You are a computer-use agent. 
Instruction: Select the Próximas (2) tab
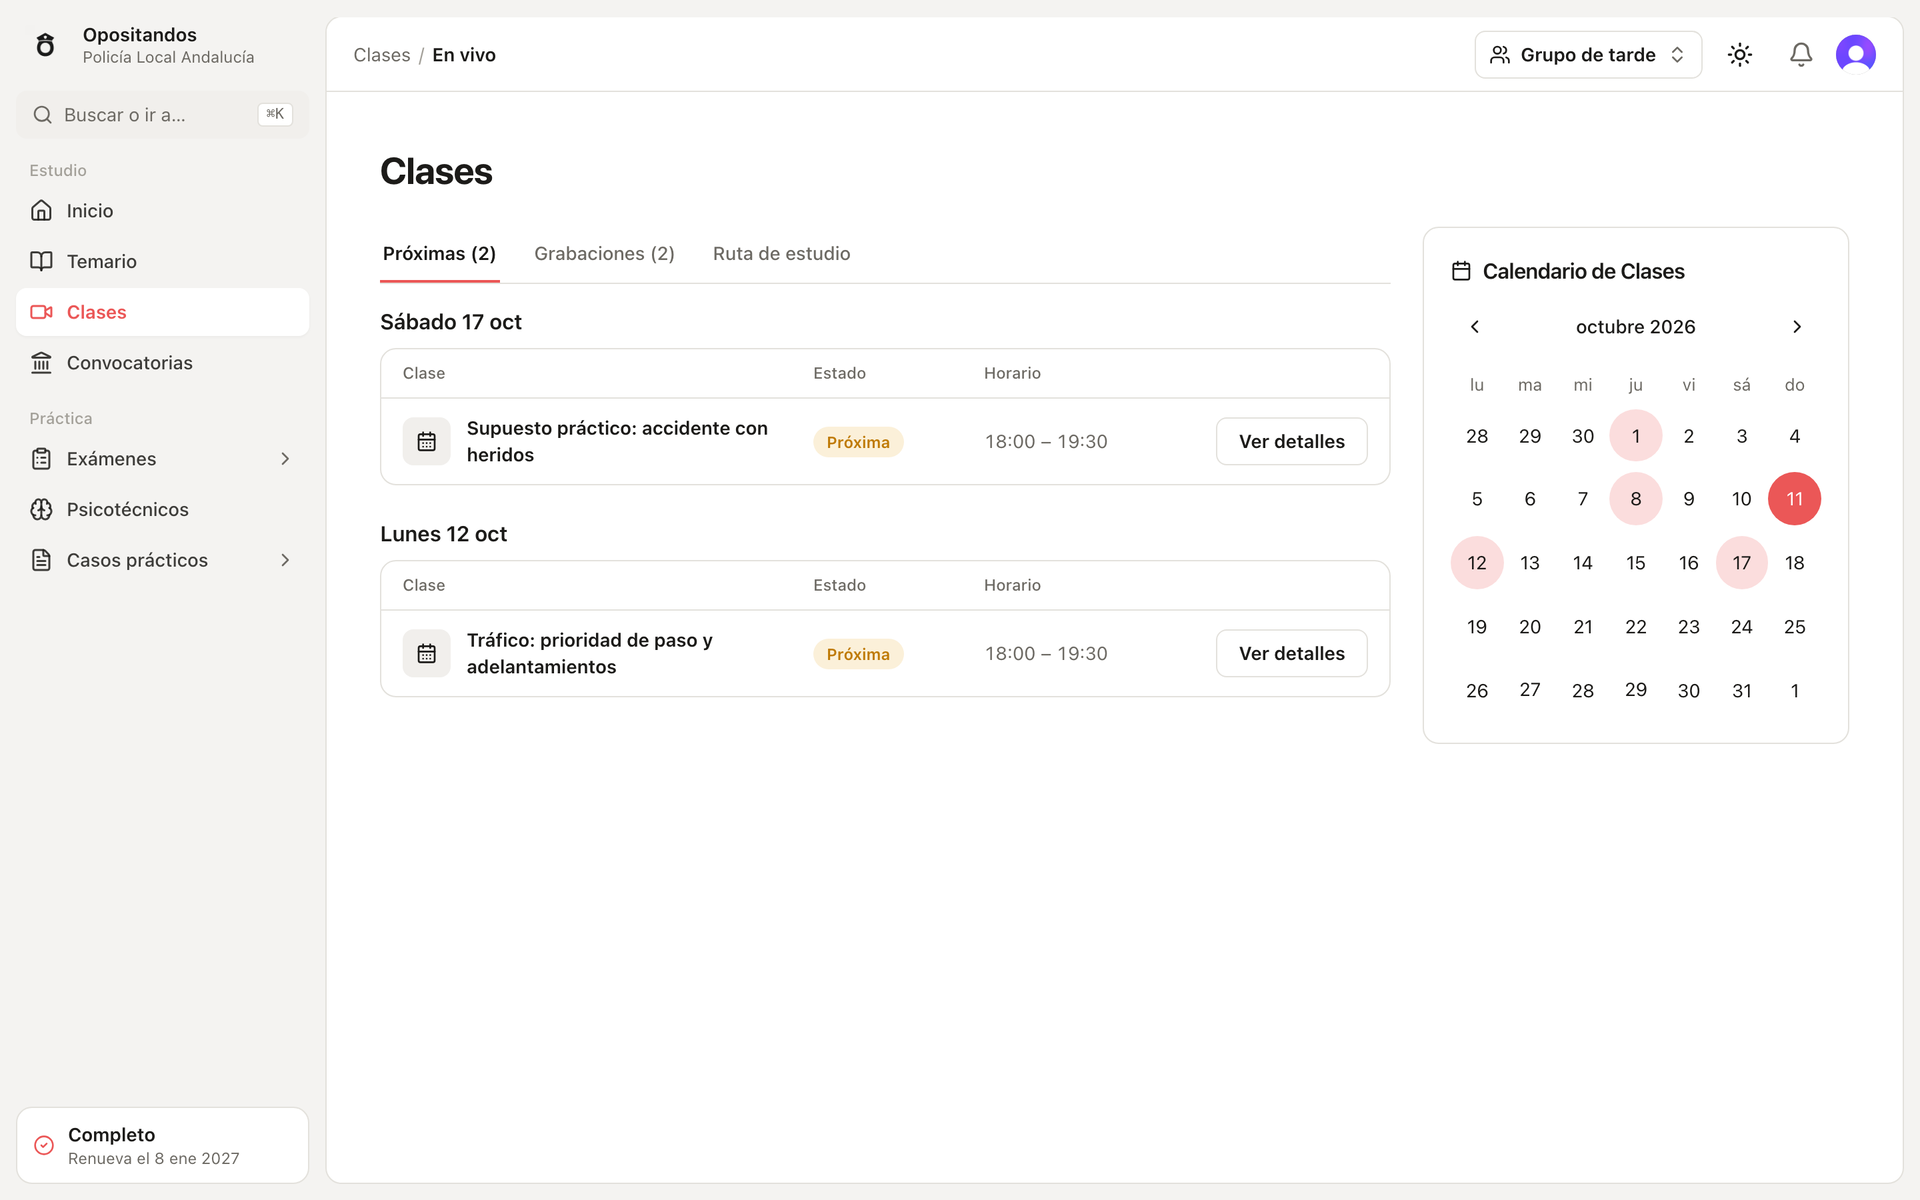(439, 254)
